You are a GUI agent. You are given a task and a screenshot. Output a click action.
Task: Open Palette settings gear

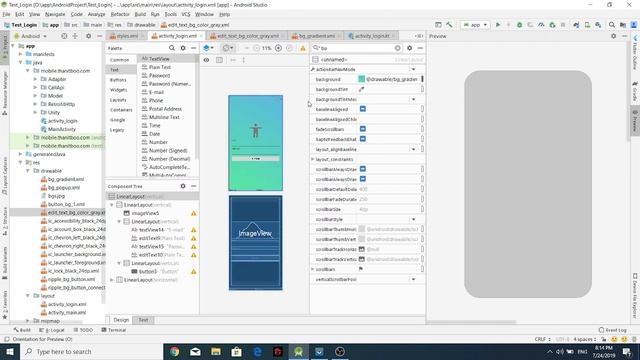pos(183,48)
